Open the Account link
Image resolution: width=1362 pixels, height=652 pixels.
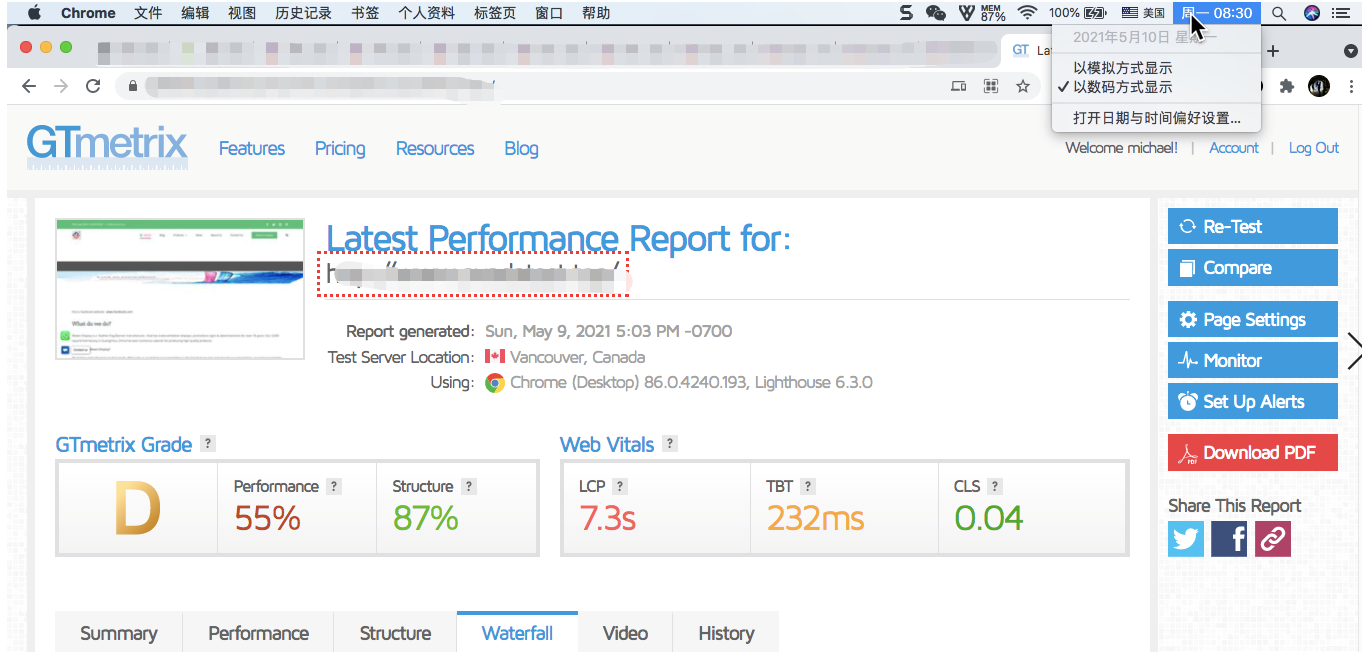click(1234, 148)
